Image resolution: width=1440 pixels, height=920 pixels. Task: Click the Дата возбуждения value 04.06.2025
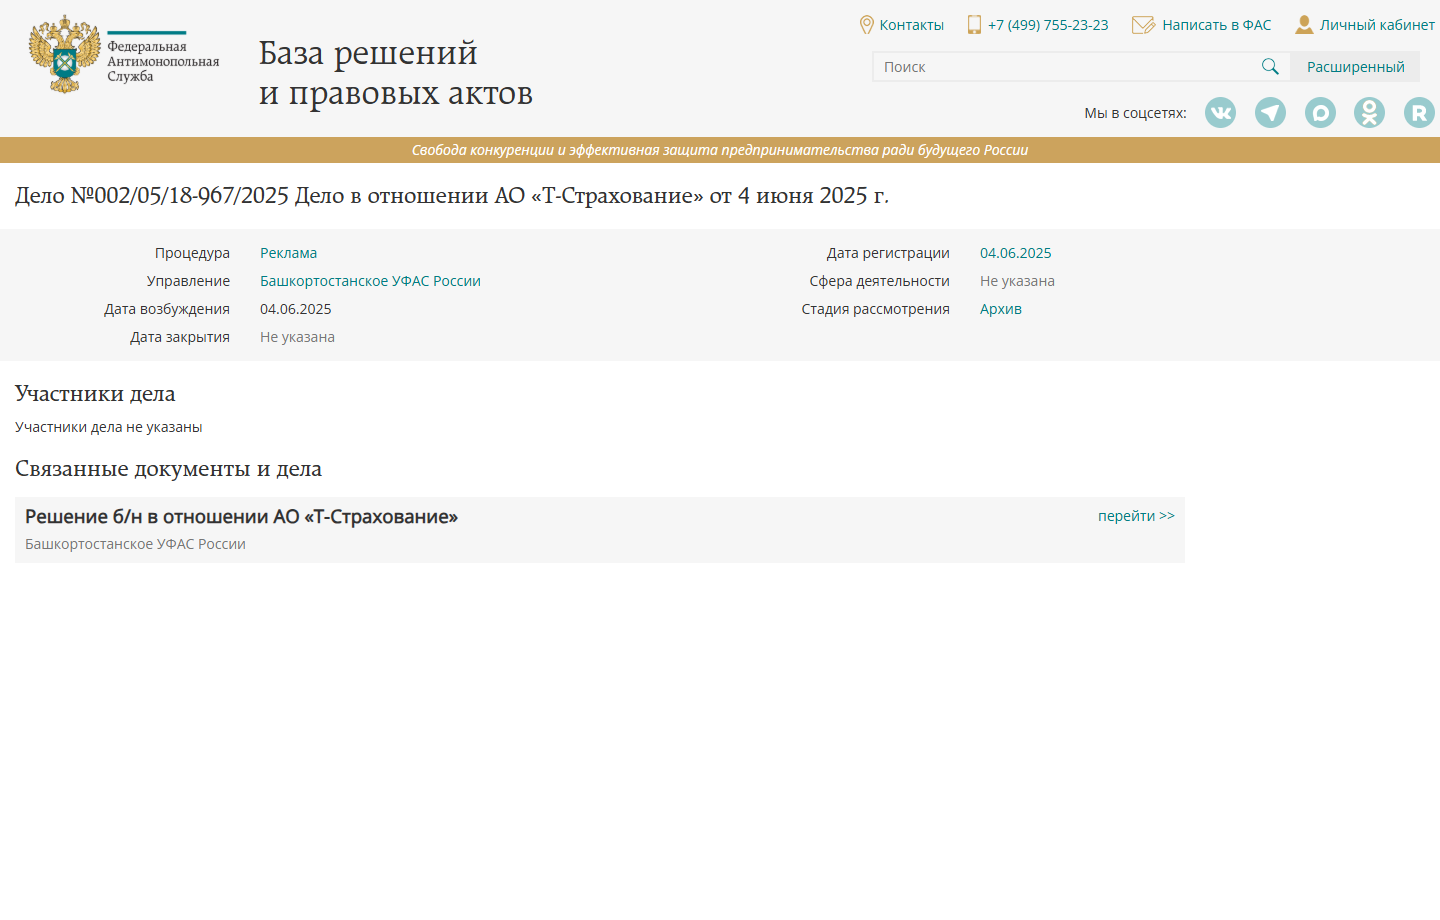(x=295, y=309)
